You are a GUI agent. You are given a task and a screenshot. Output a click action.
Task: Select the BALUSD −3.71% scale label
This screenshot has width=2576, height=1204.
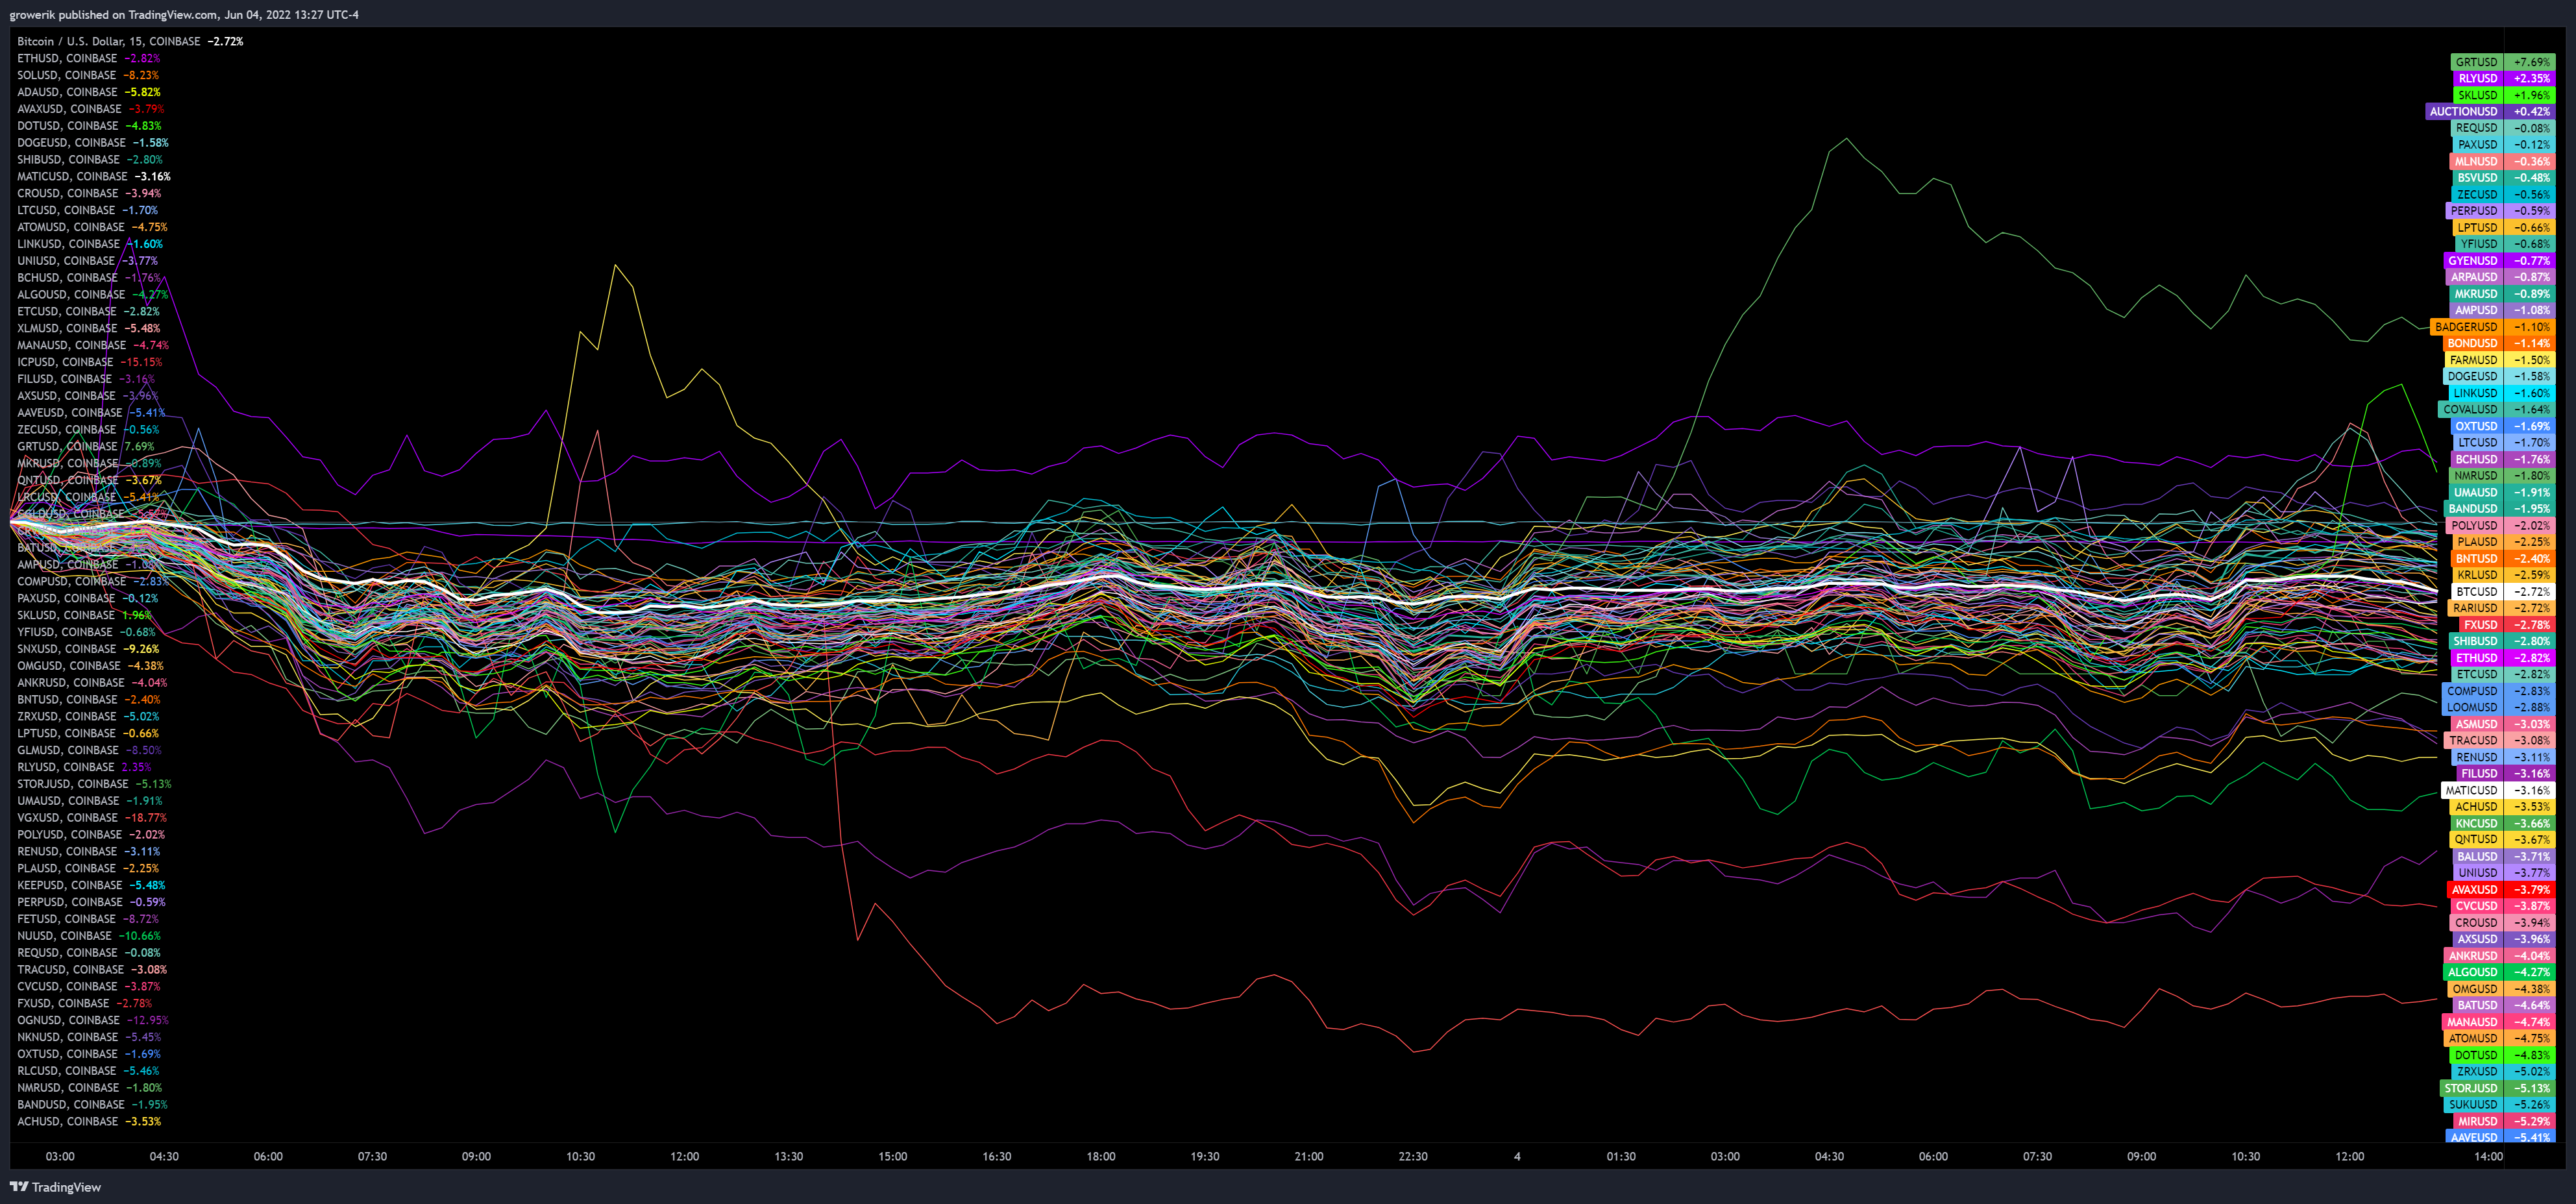(x=2503, y=856)
